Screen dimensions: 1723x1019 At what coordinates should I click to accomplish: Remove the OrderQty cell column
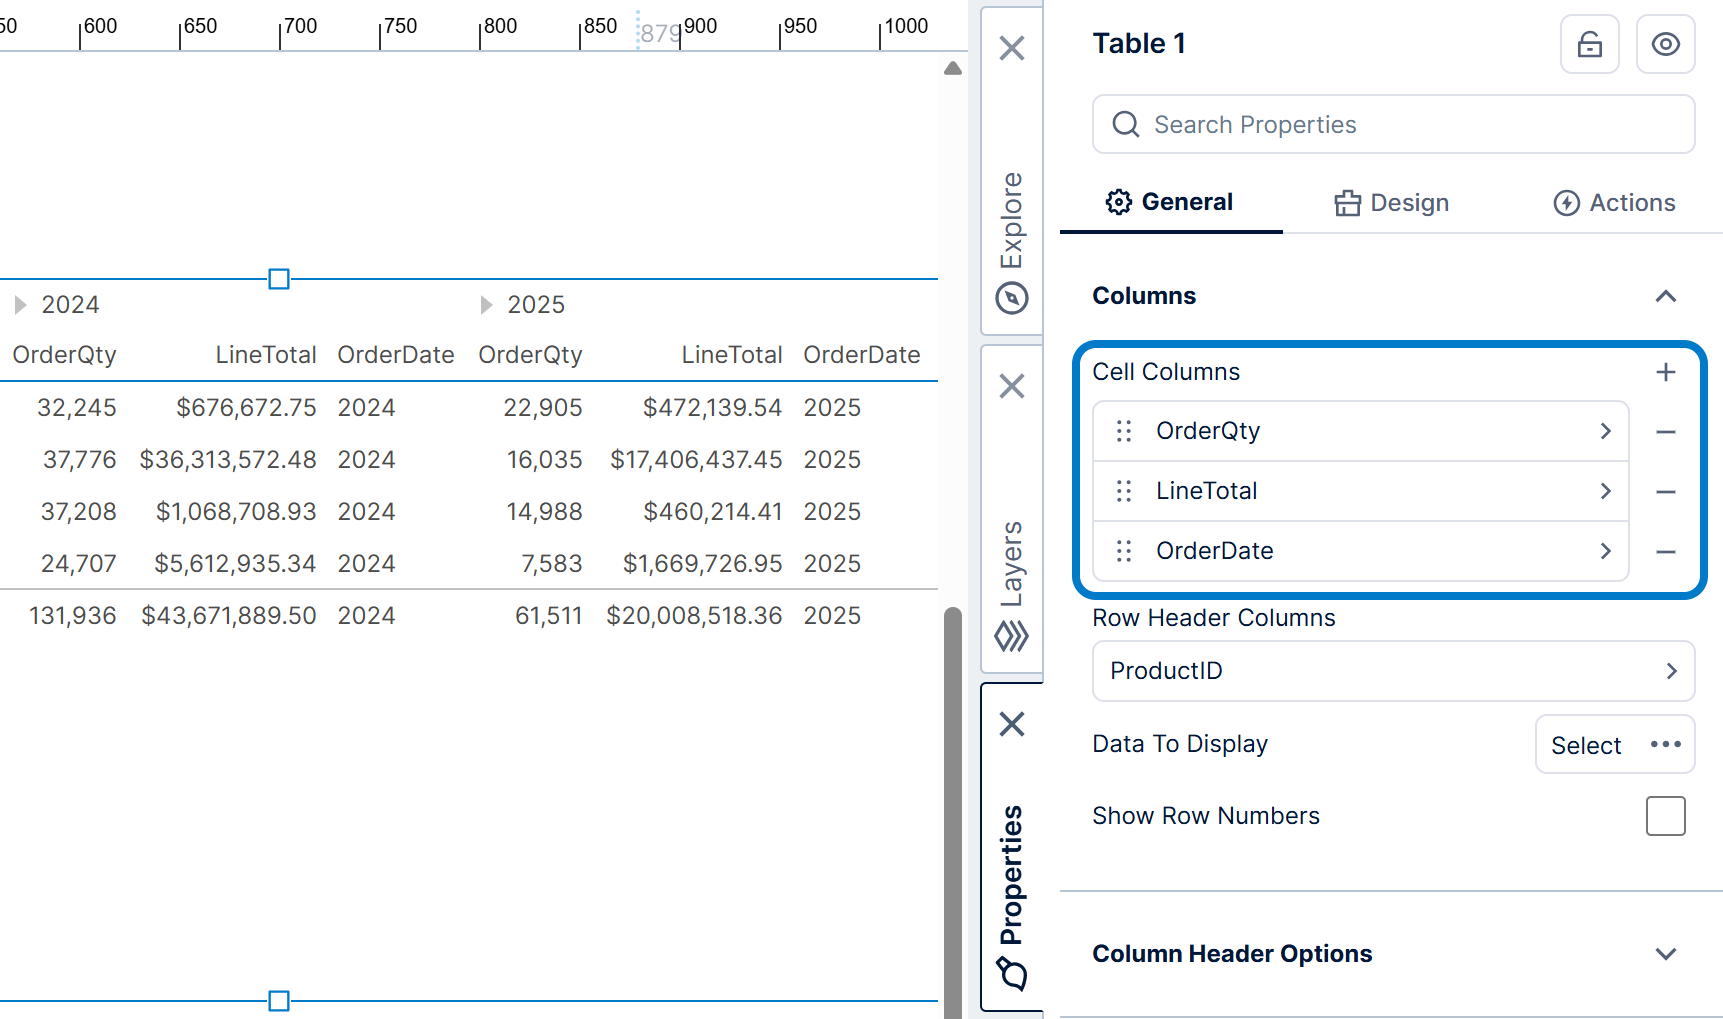pyautogui.click(x=1665, y=432)
